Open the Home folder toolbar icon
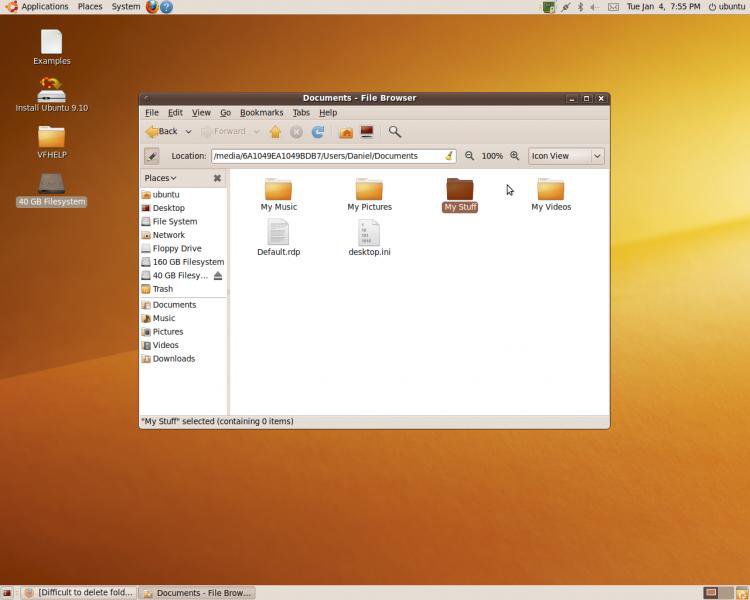The image size is (750, 600). click(x=346, y=132)
